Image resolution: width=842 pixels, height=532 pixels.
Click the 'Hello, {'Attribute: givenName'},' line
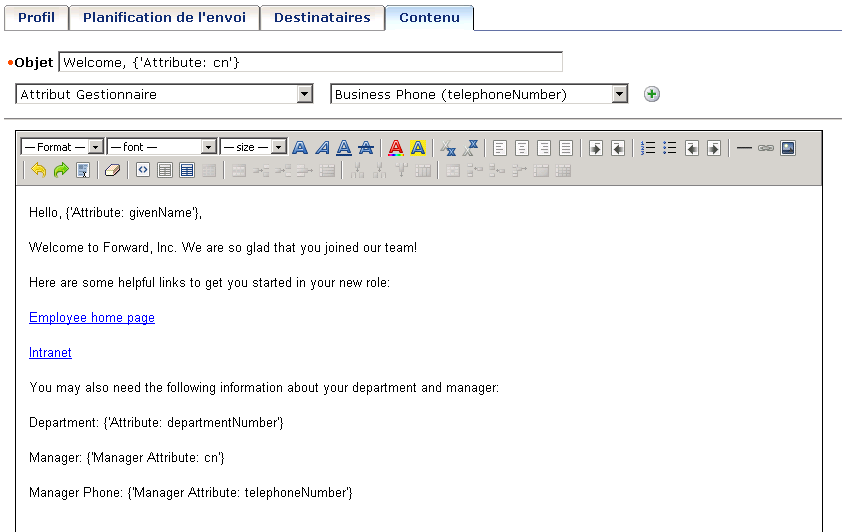pos(115,213)
